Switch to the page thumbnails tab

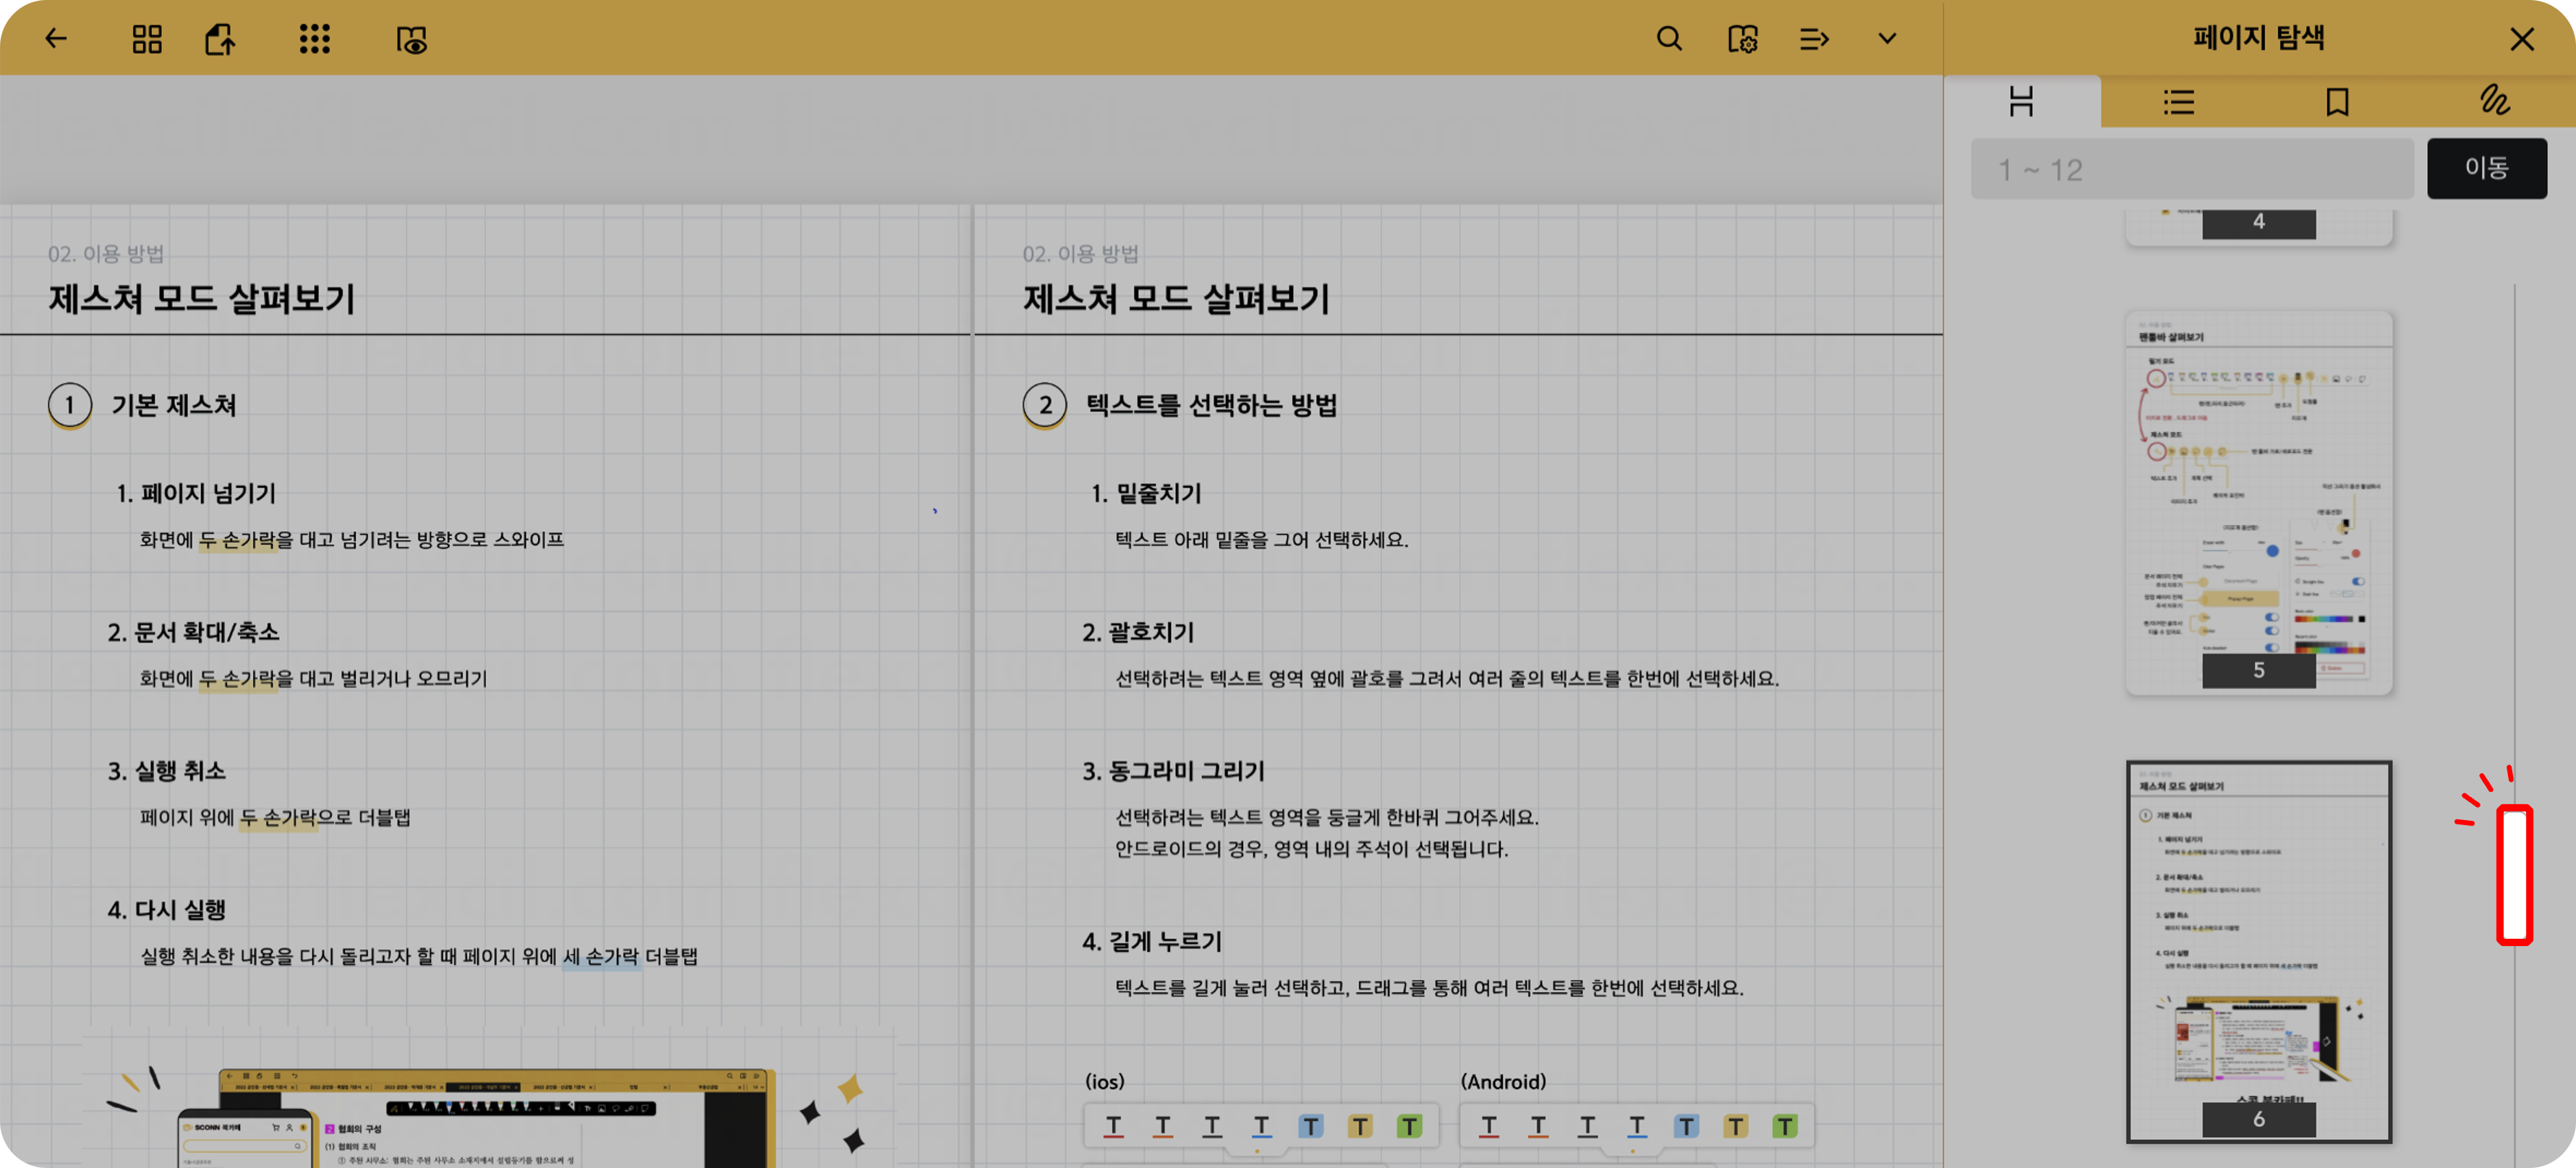click(x=2022, y=101)
